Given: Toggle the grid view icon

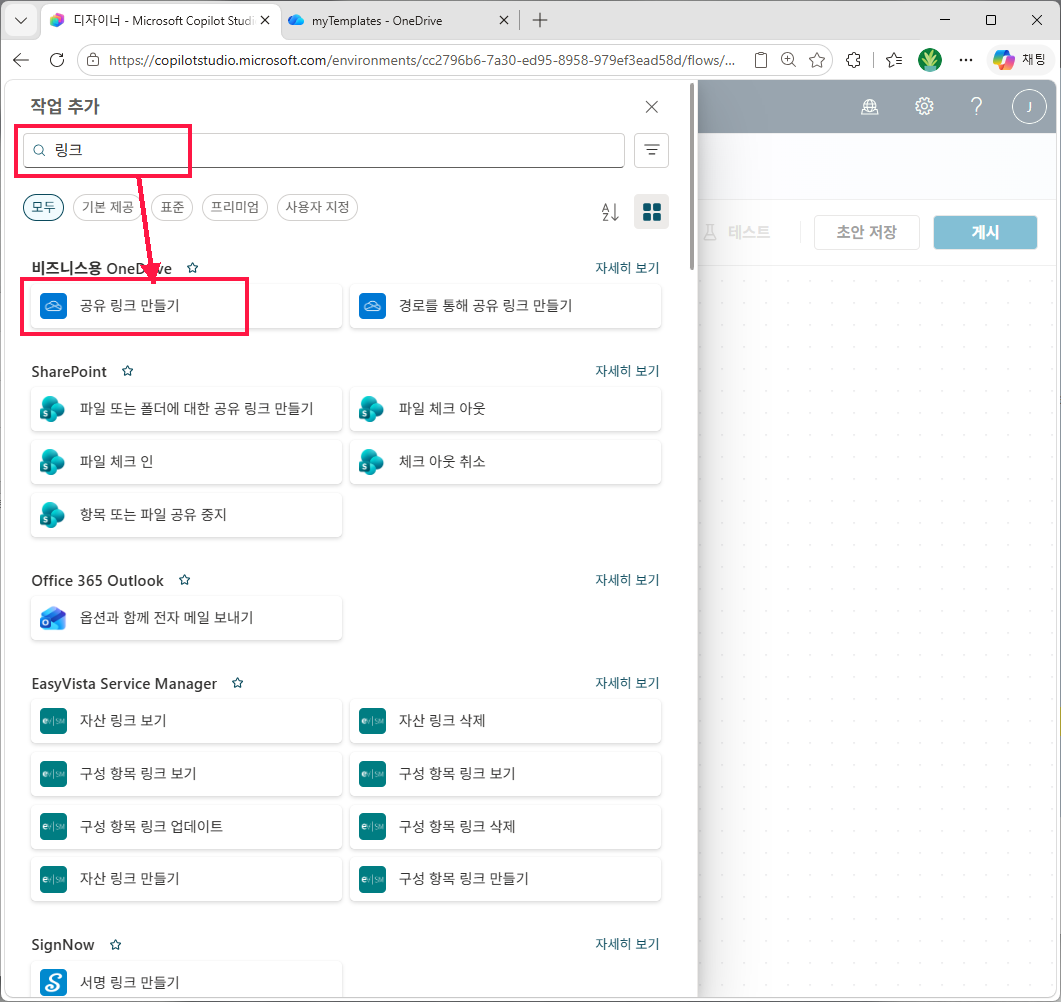Looking at the screenshot, I should [651, 212].
